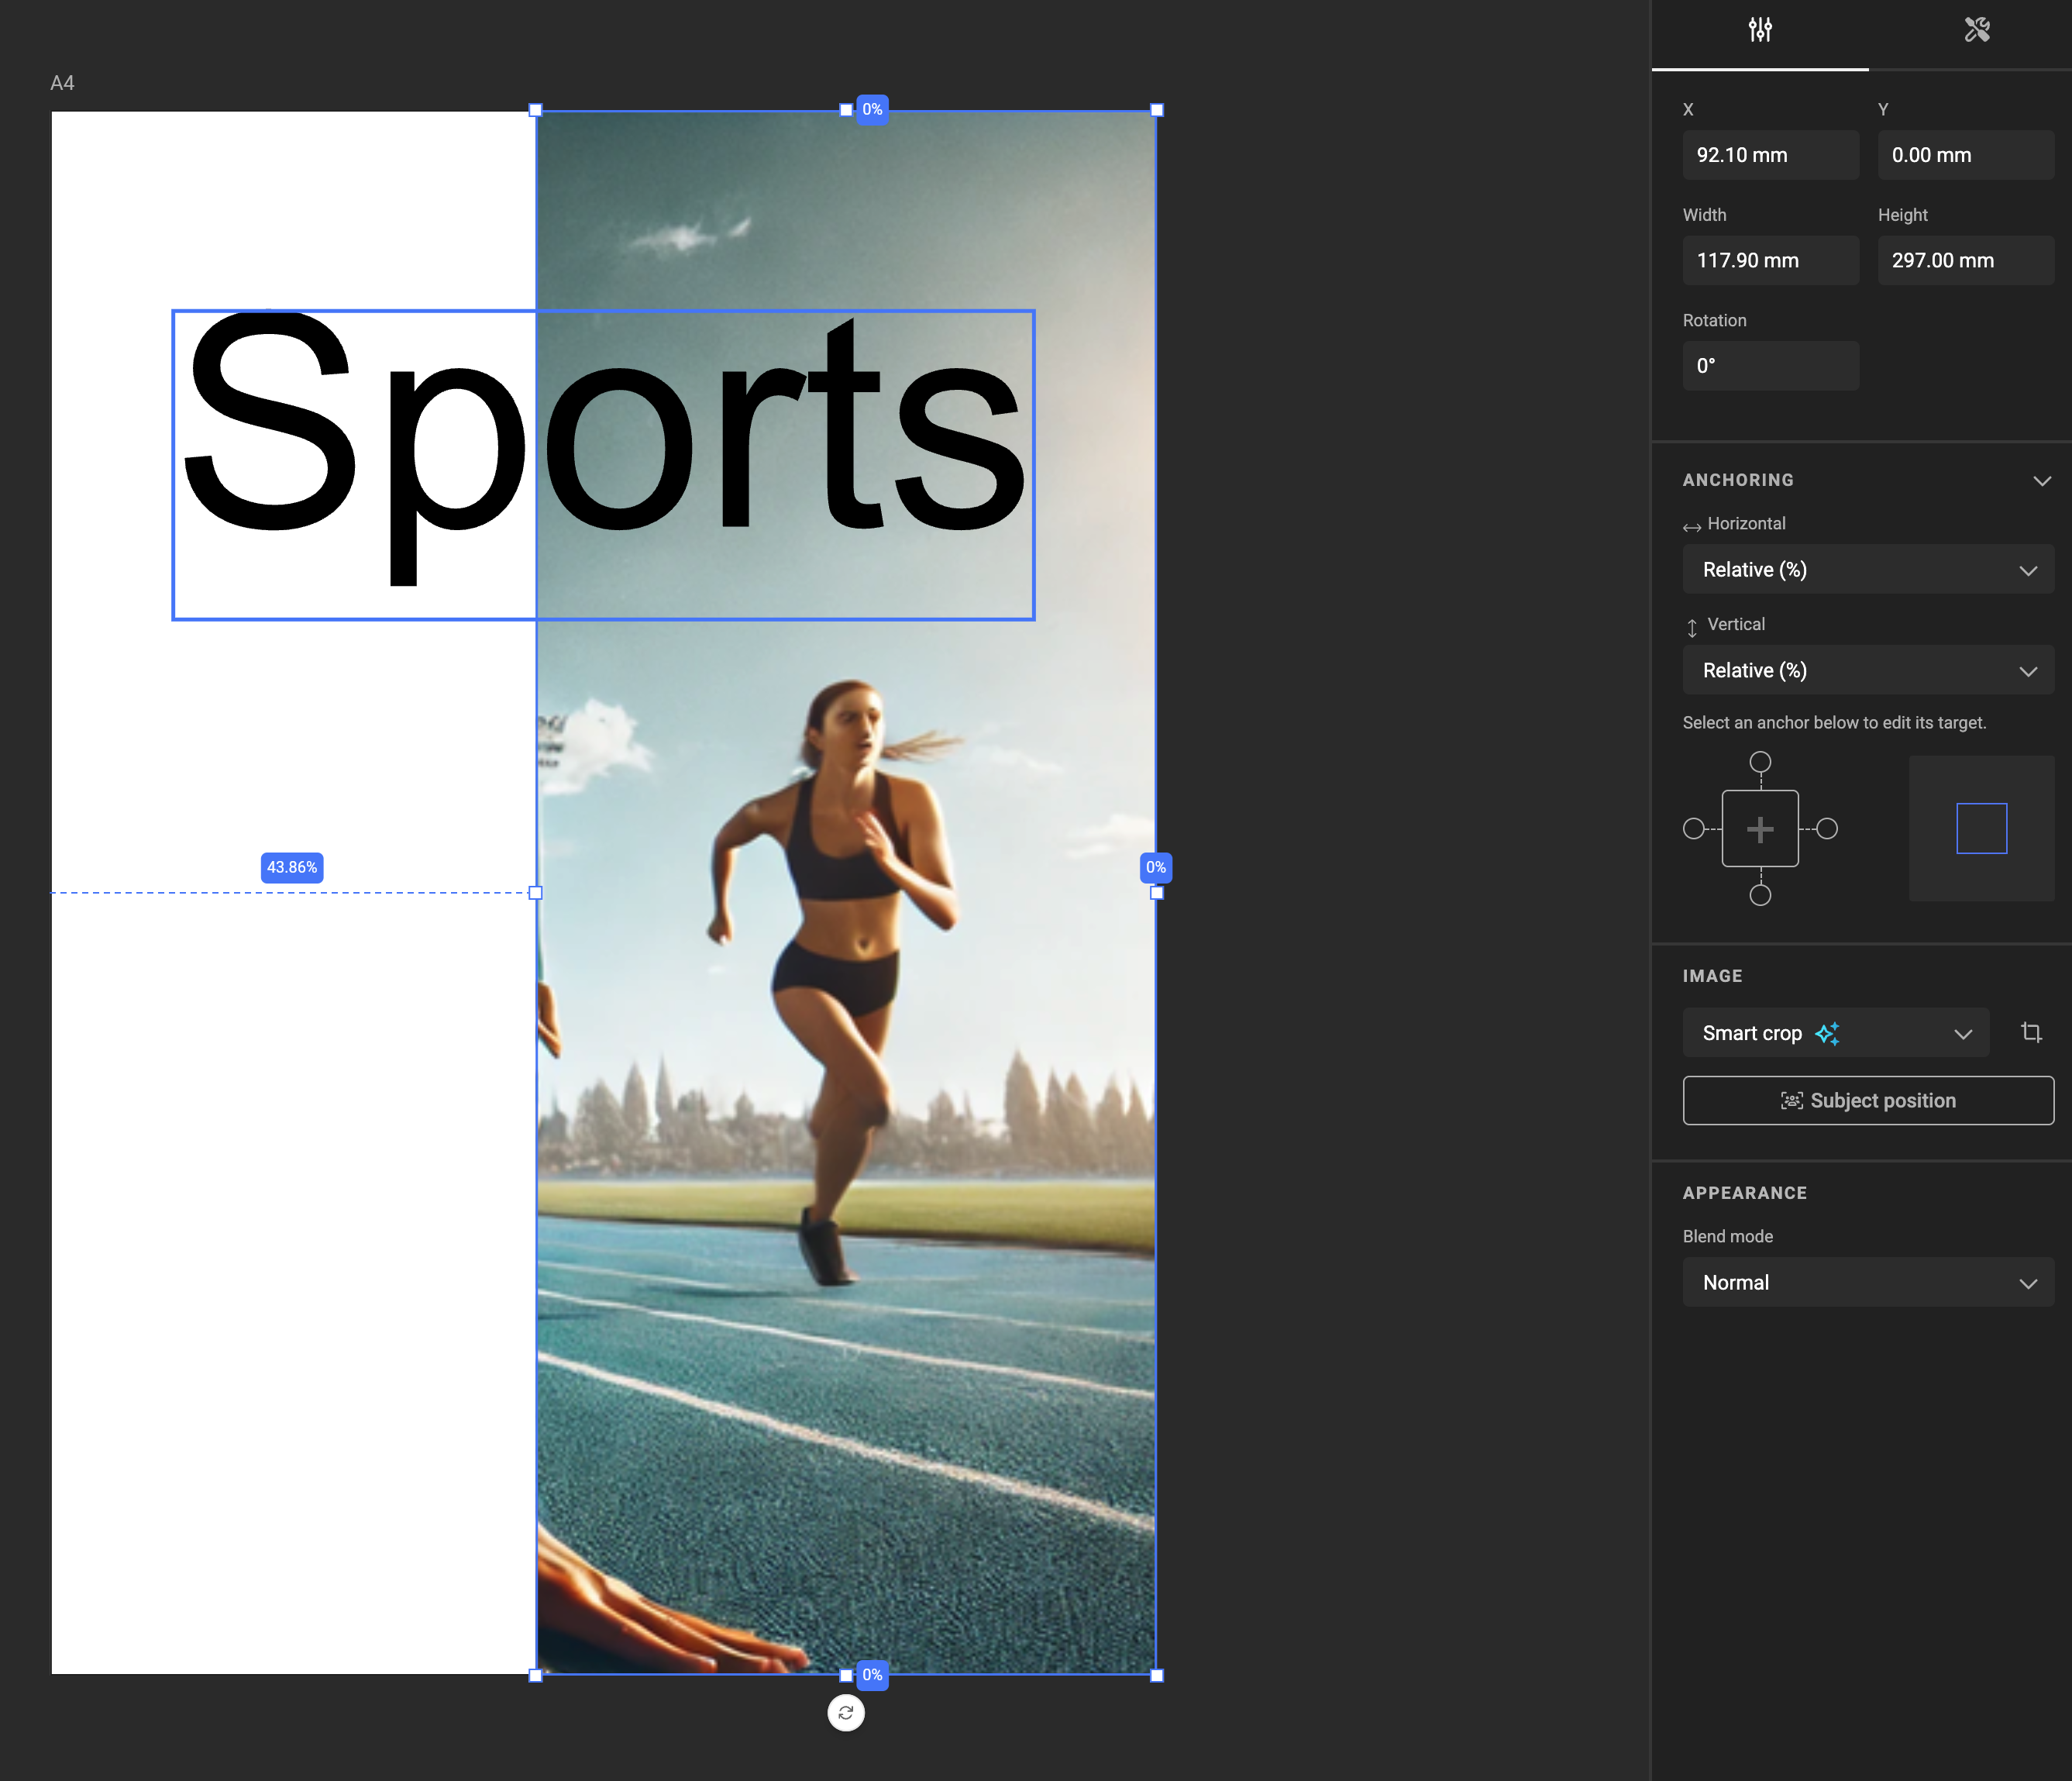Click the replace image refresh icon
Image resolution: width=2072 pixels, height=1781 pixels.
click(x=846, y=1713)
